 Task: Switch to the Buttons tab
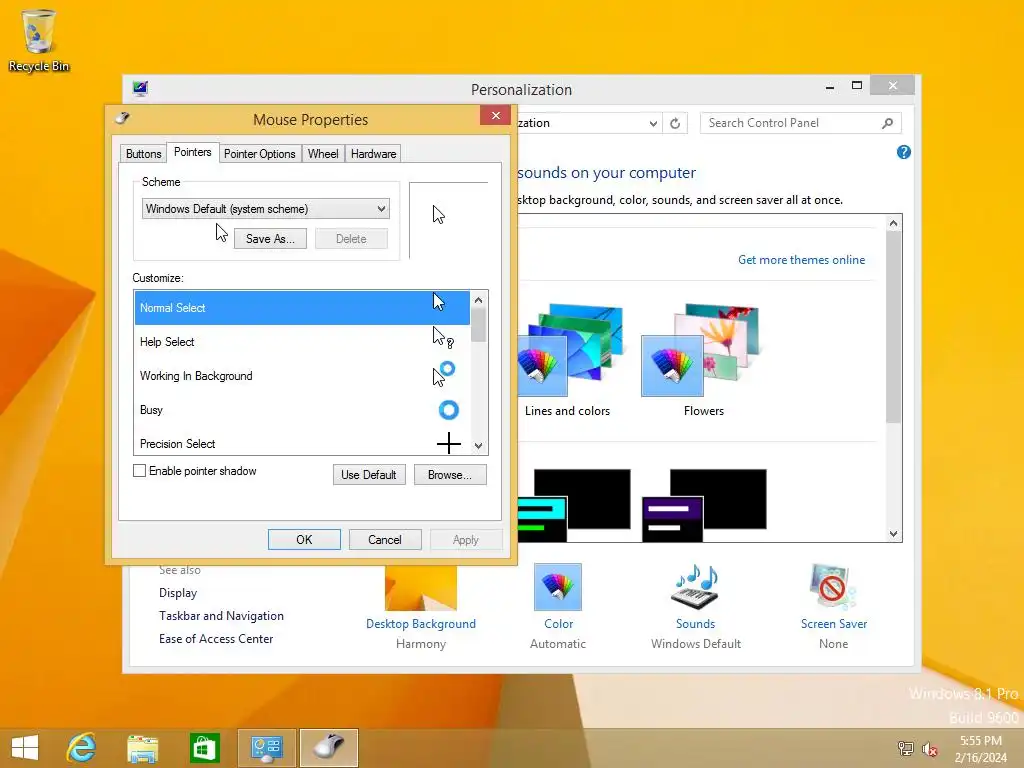click(143, 153)
